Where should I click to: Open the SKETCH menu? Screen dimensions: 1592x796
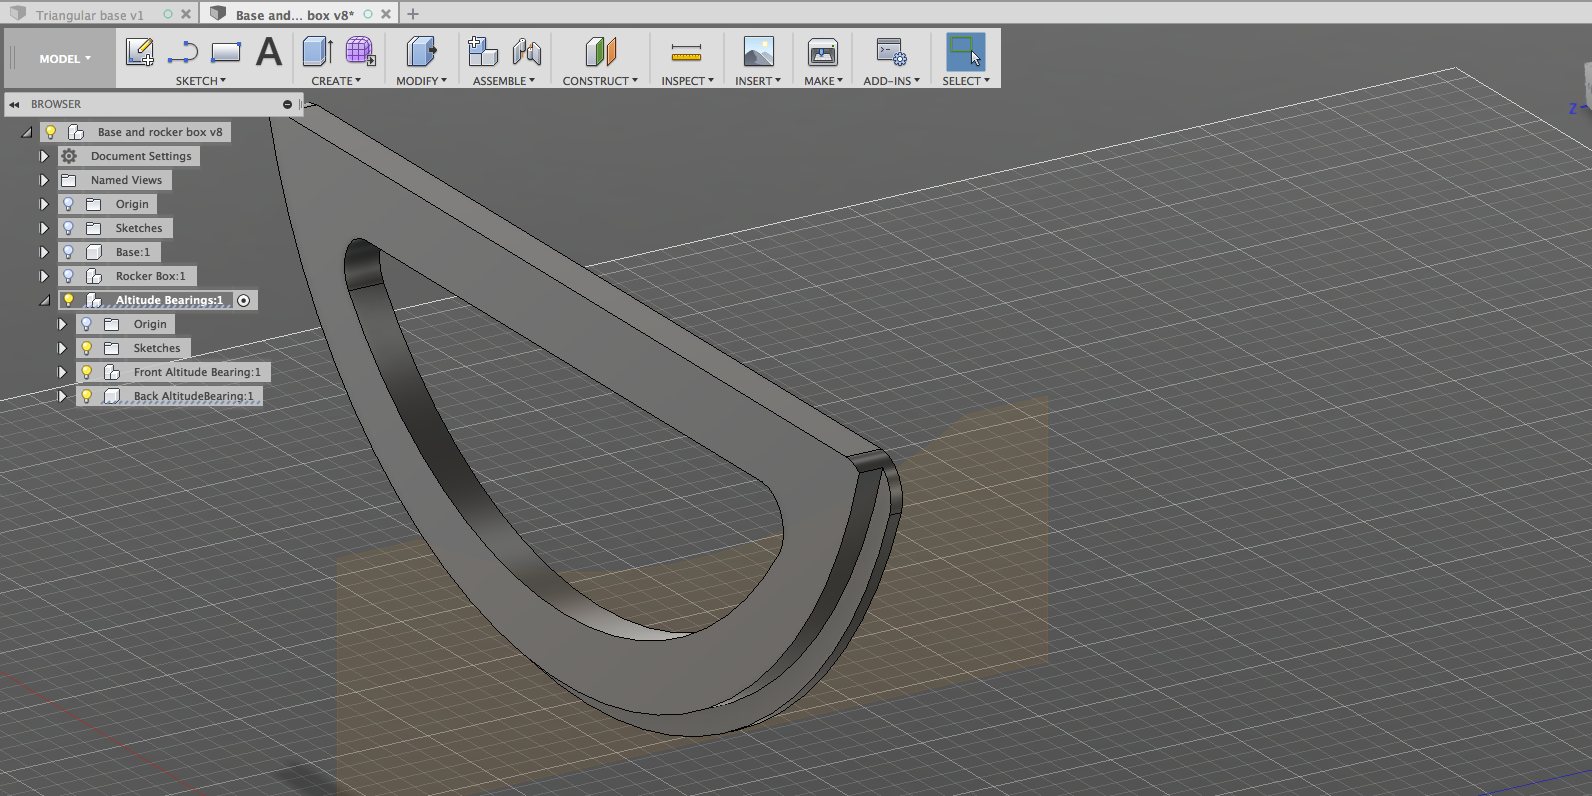[201, 81]
